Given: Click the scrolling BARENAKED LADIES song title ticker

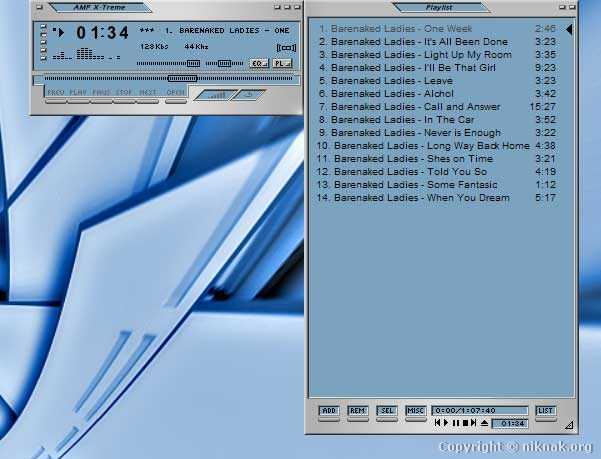Looking at the screenshot, I should pos(215,31).
